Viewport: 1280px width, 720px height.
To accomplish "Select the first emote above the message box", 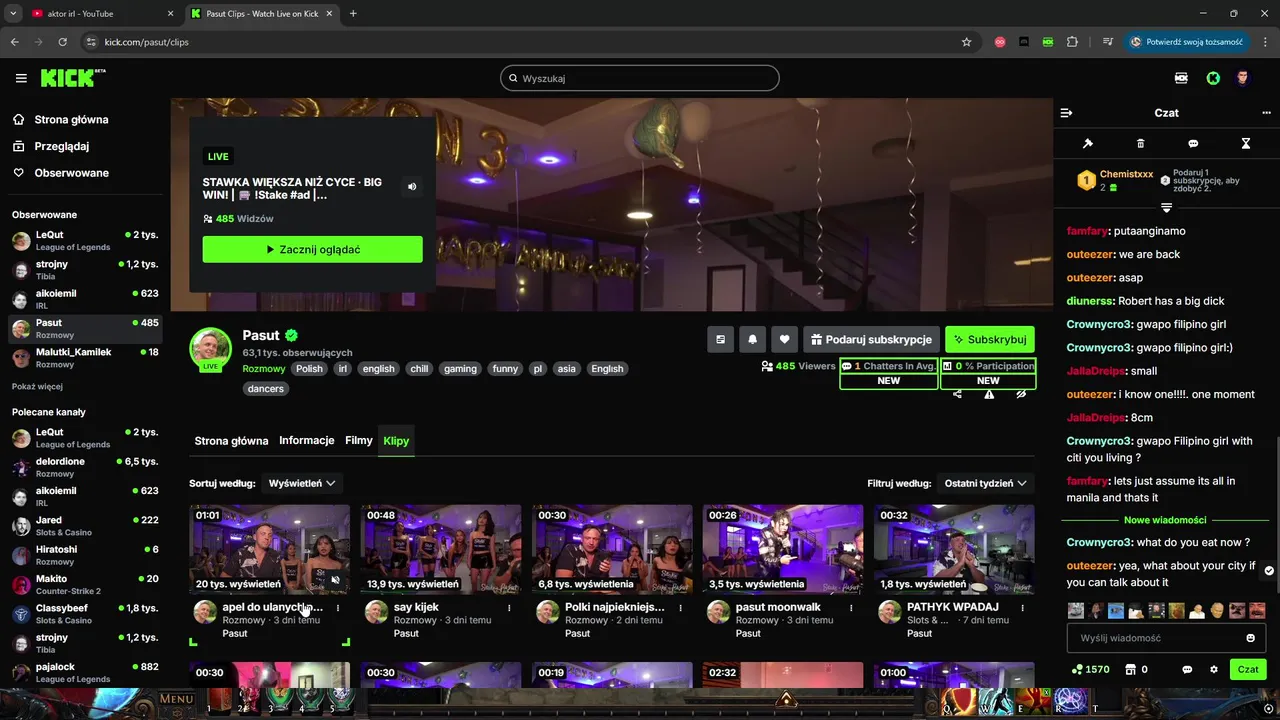I will tap(1076, 610).
